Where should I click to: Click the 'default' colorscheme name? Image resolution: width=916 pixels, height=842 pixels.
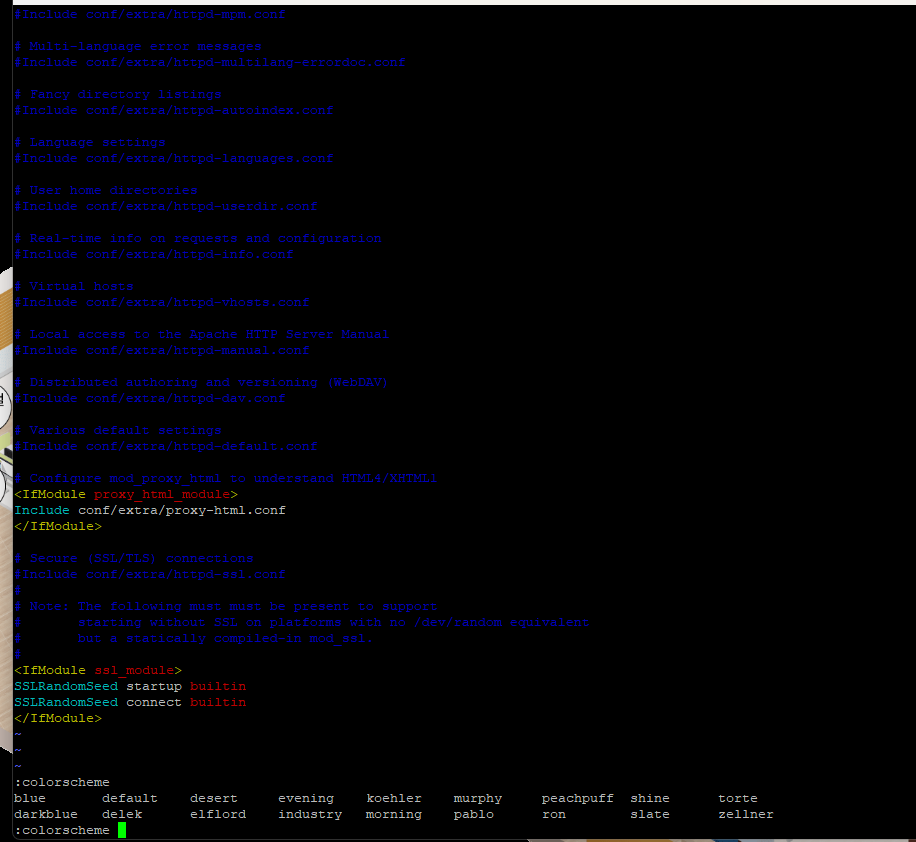pos(130,798)
